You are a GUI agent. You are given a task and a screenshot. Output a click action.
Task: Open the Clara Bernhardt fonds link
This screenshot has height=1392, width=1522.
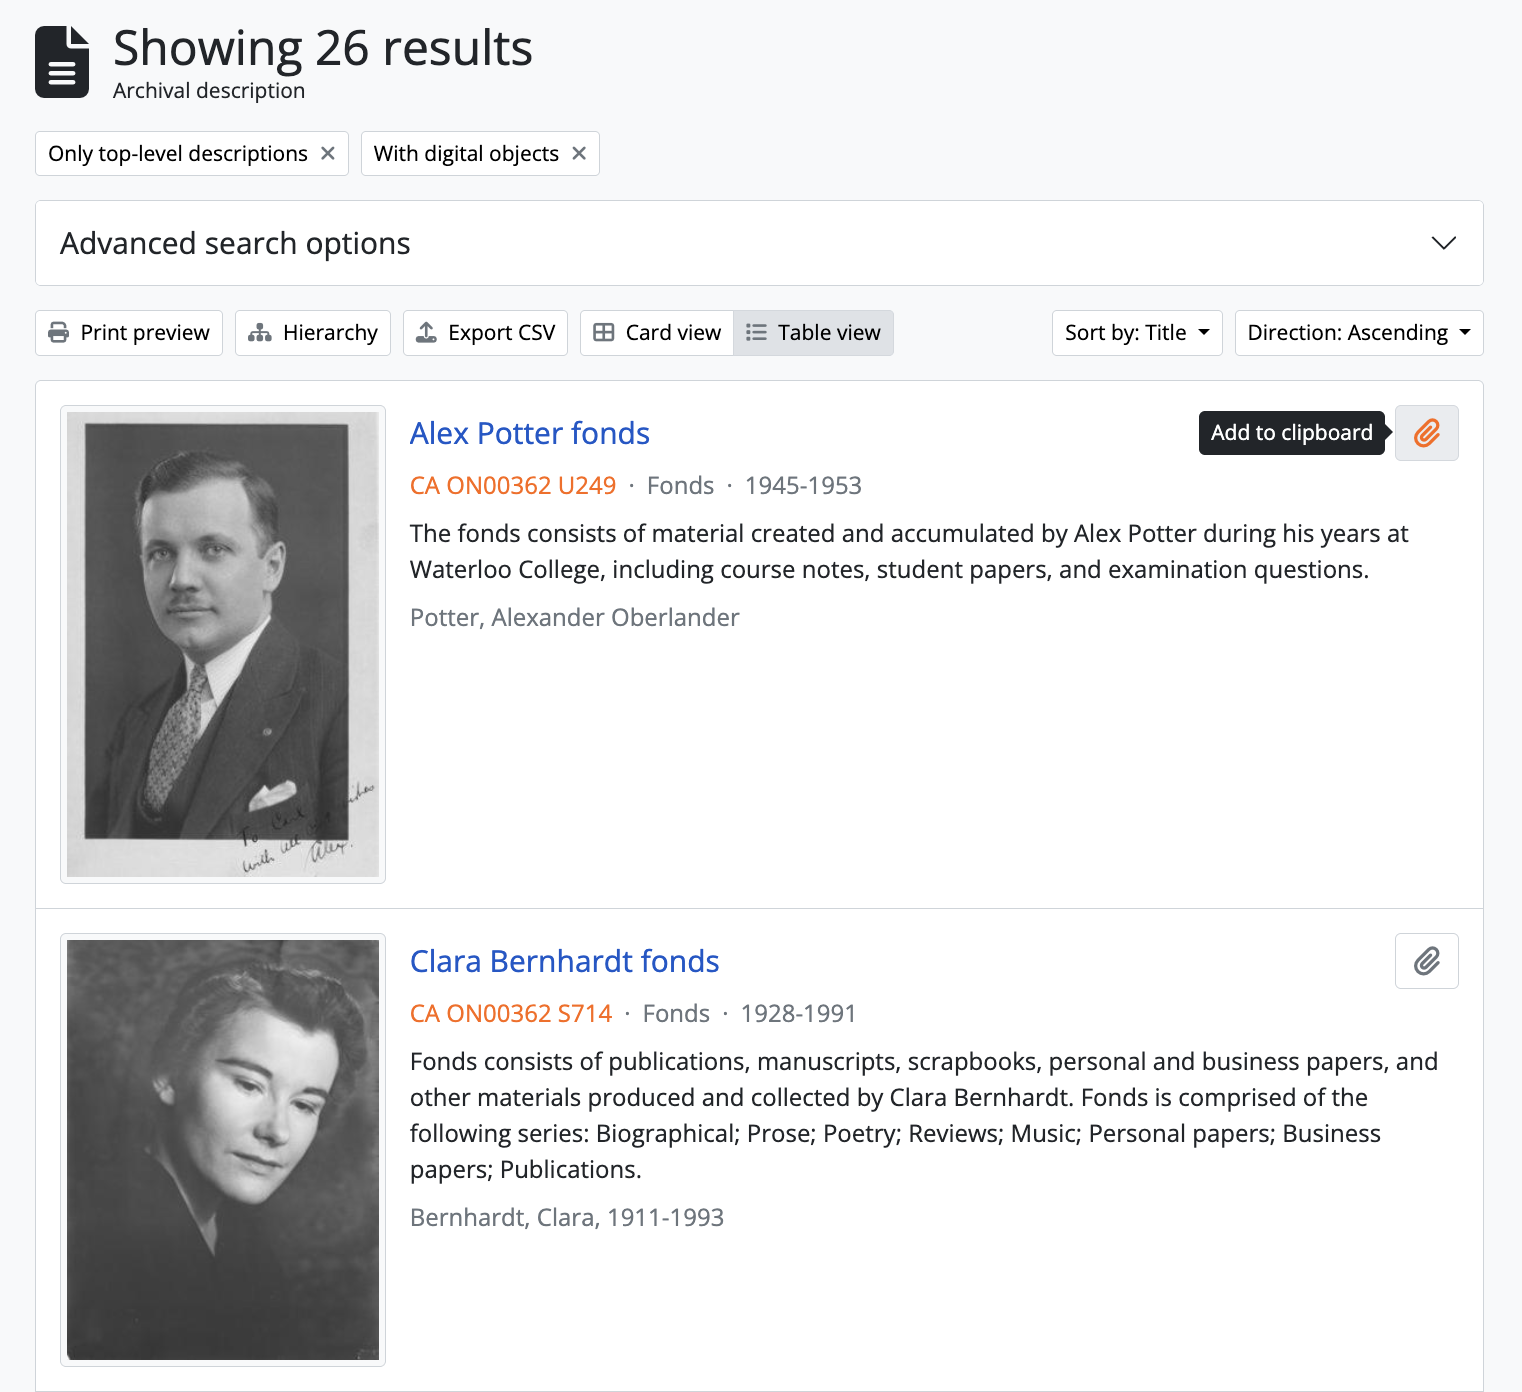564,961
